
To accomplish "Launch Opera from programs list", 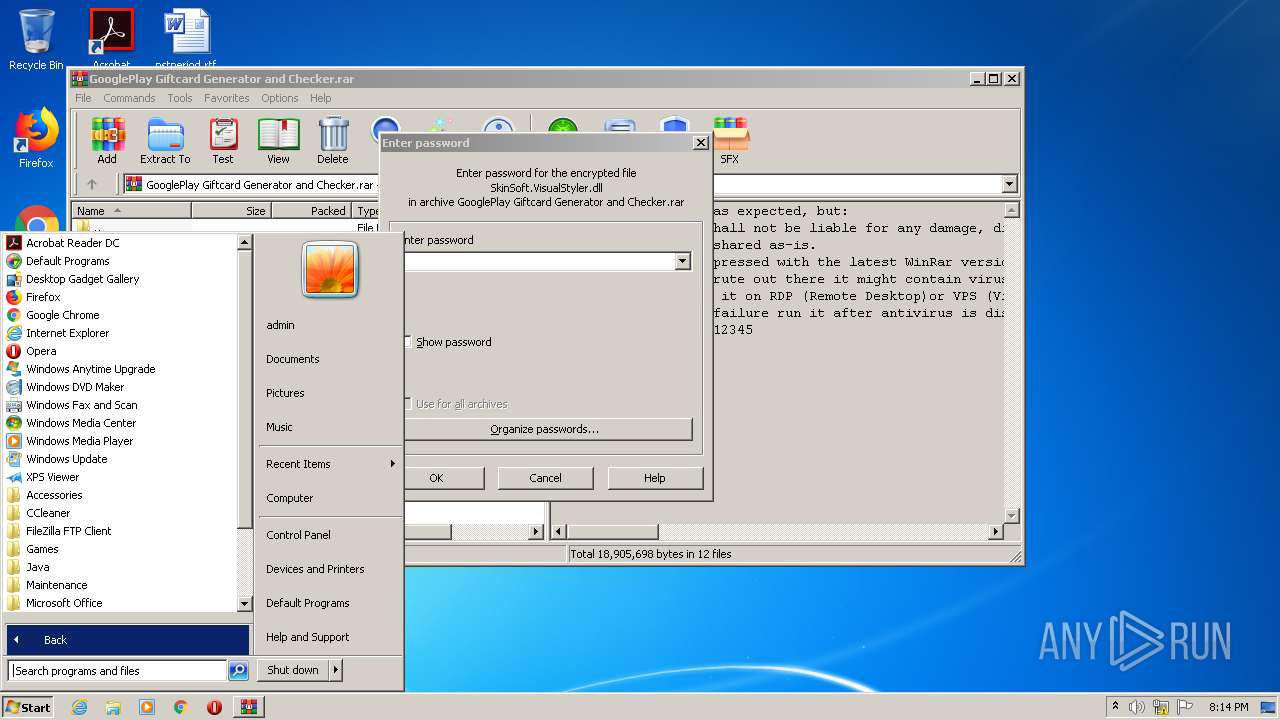I will click(x=41, y=351).
